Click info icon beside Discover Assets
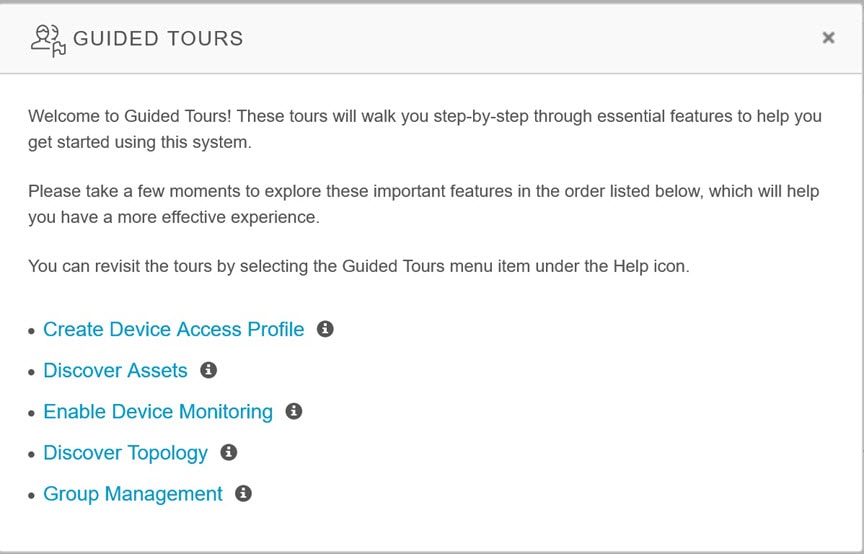864x554 pixels. pyautogui.click(x=208, y=370)
